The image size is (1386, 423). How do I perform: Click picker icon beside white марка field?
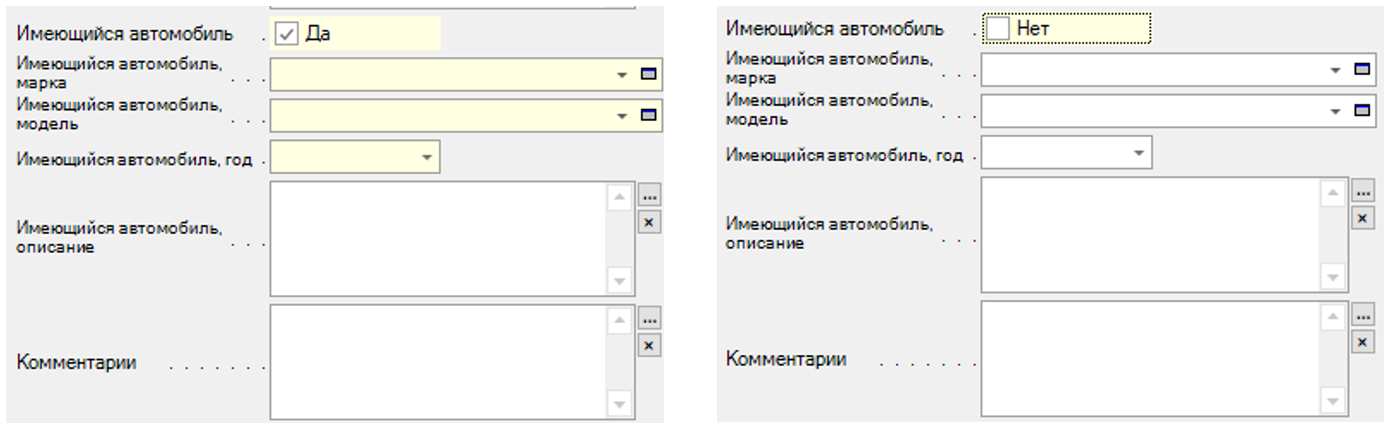(1361, 69)
